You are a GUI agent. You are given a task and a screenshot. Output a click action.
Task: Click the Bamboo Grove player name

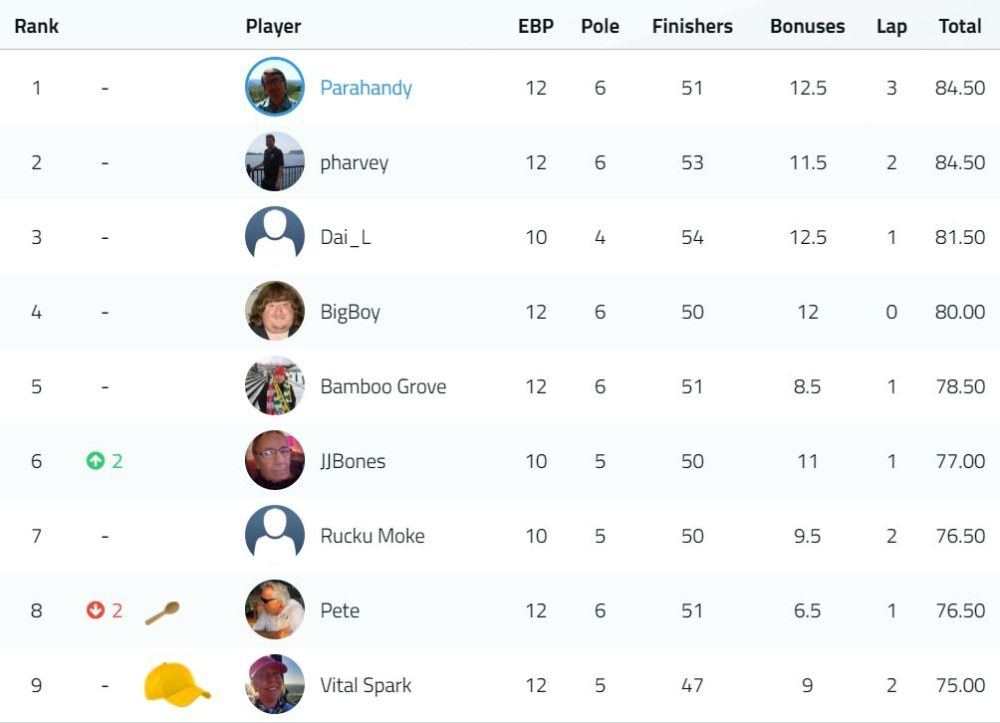pos(383,386)
